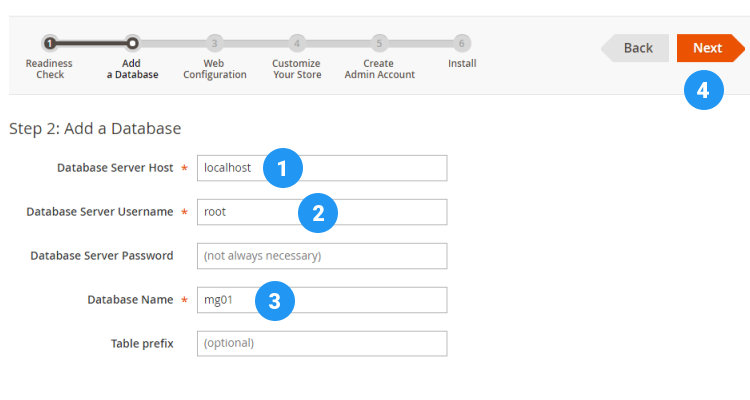750x400 pixels.
Task: Focus the Database Server Host field
Action: pyautogui.click(x=230, y=168)
